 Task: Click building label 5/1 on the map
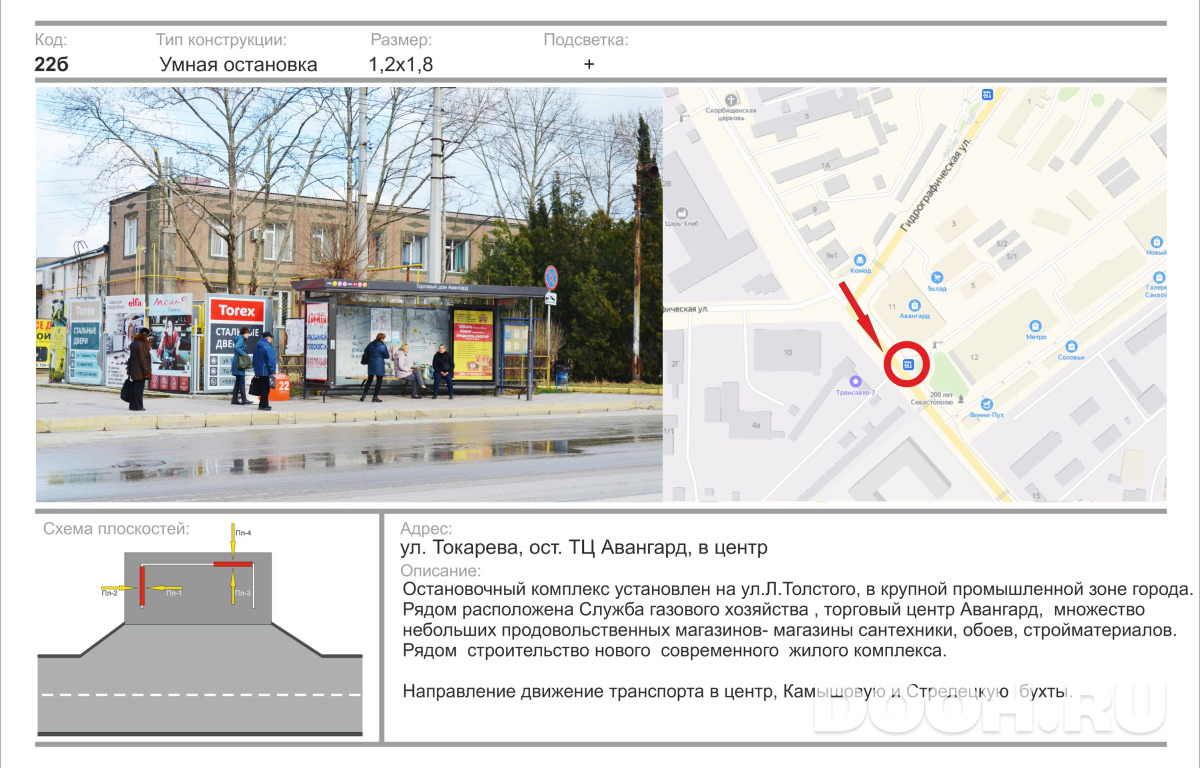[1011, 258]
